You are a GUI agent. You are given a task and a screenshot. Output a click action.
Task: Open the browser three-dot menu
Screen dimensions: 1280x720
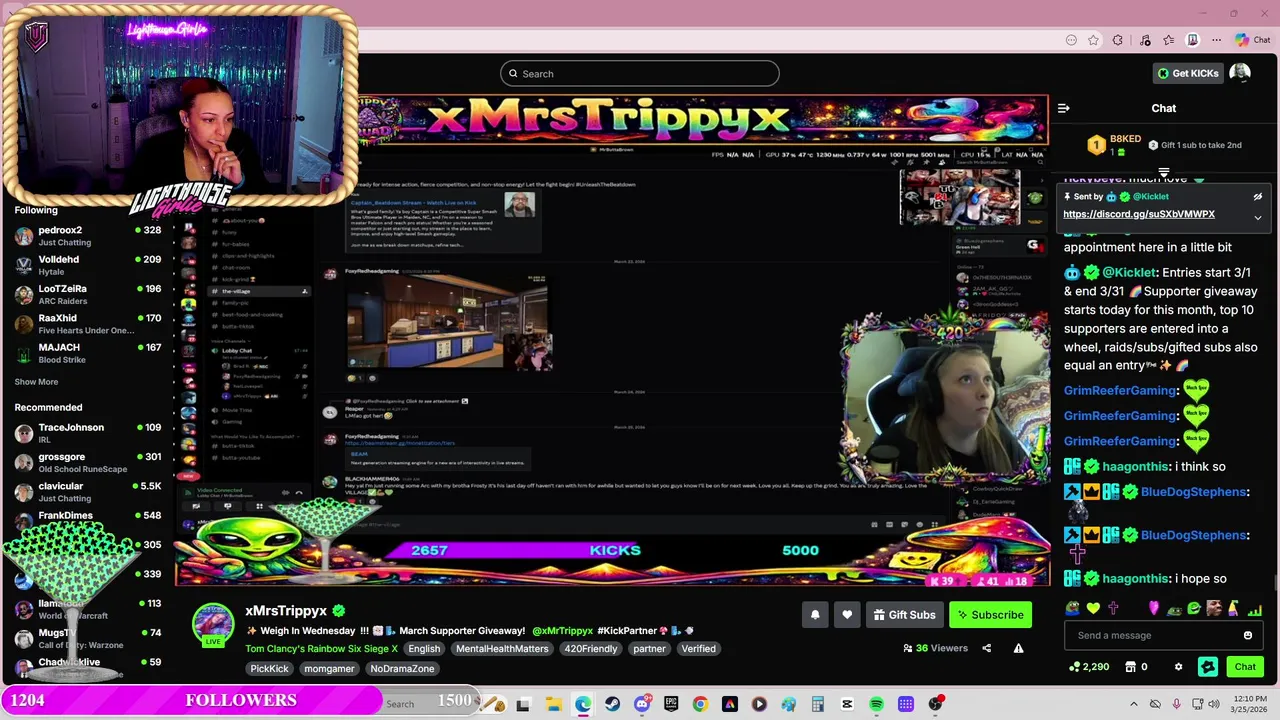1216,40
